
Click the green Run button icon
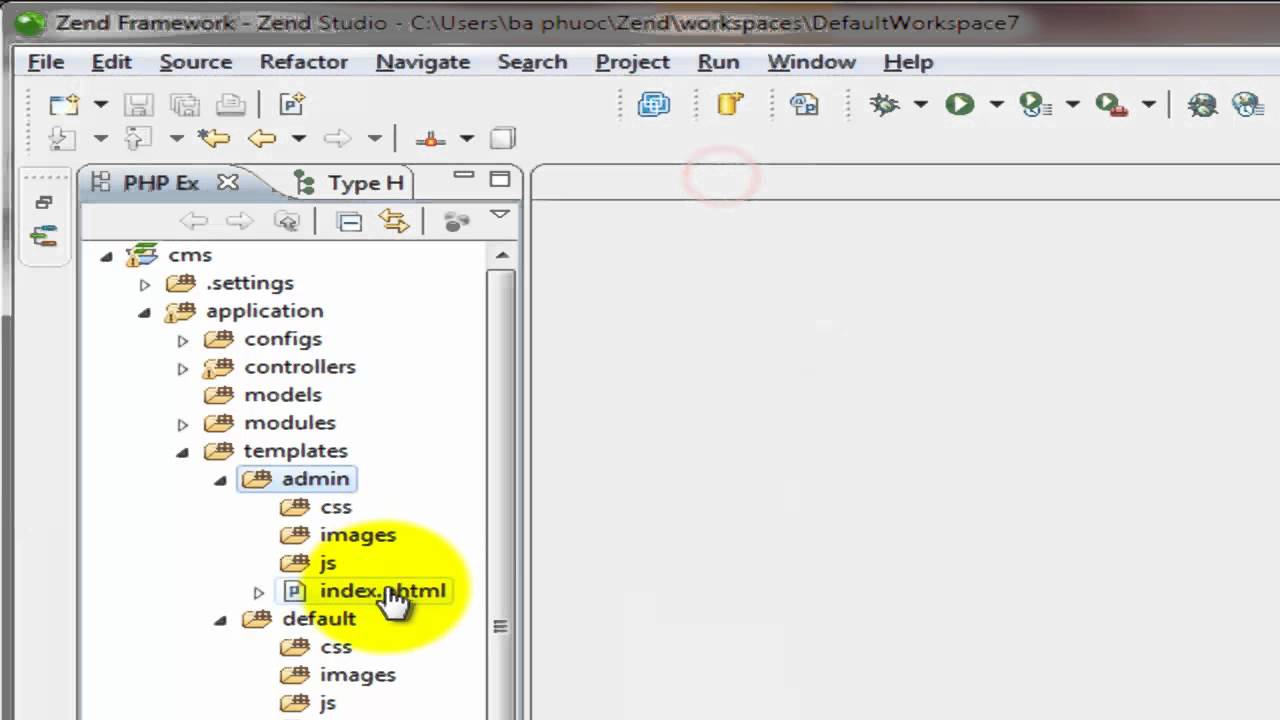point(960,104)
